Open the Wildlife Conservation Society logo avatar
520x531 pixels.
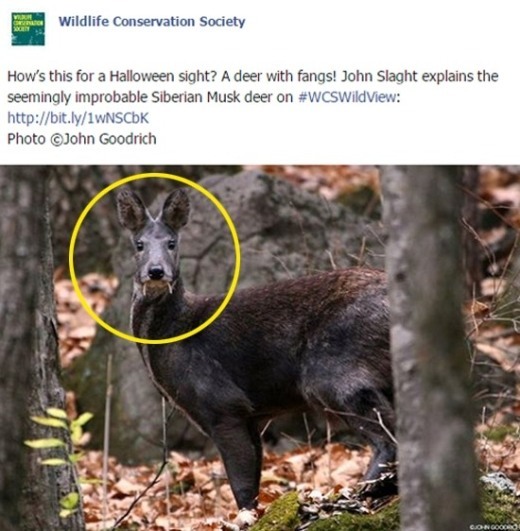(28, 29)
